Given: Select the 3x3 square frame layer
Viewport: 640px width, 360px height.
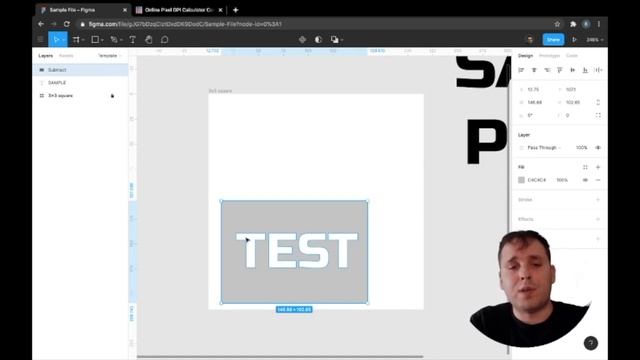Looking at the screenshot, I should 80,96.
